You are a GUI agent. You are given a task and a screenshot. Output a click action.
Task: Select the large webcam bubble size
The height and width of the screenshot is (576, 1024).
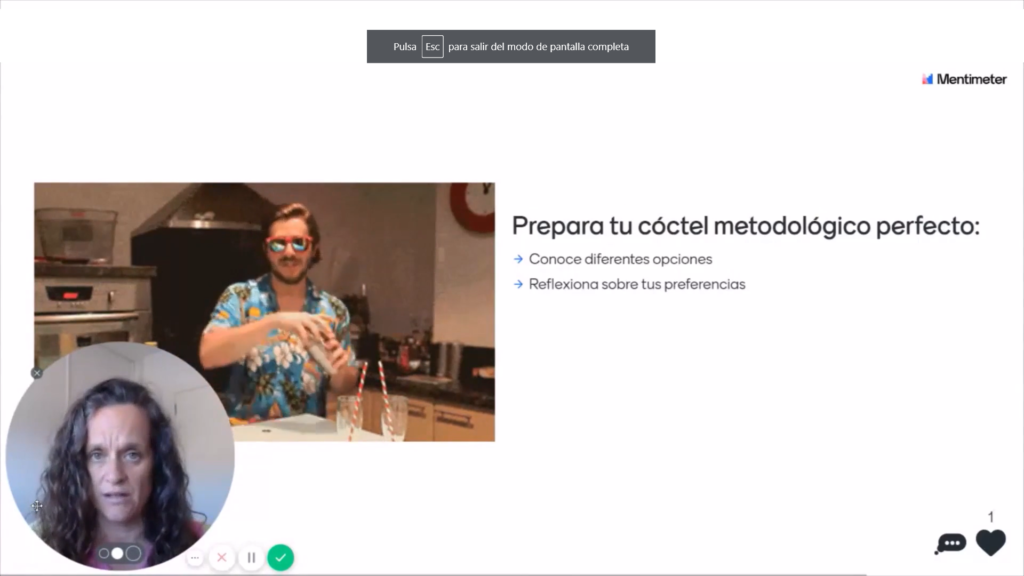click(133, 553)
